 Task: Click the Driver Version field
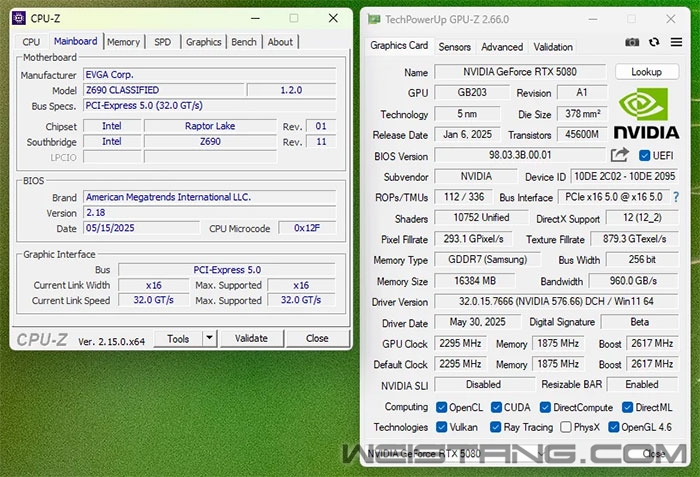pos(556,301)
